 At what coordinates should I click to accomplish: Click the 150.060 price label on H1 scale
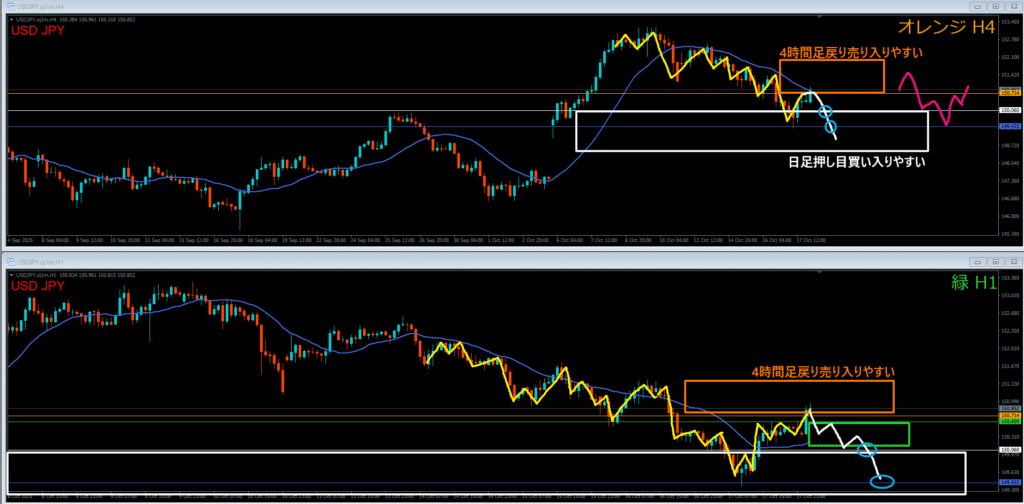coord(1009,451)
